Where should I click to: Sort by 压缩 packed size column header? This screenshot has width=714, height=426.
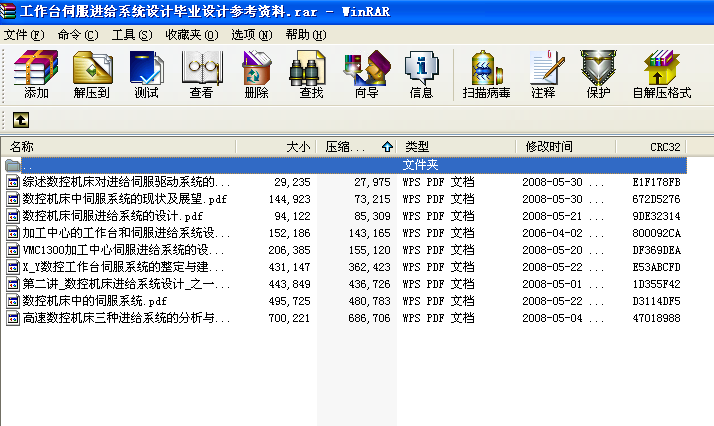coord(357,147)
